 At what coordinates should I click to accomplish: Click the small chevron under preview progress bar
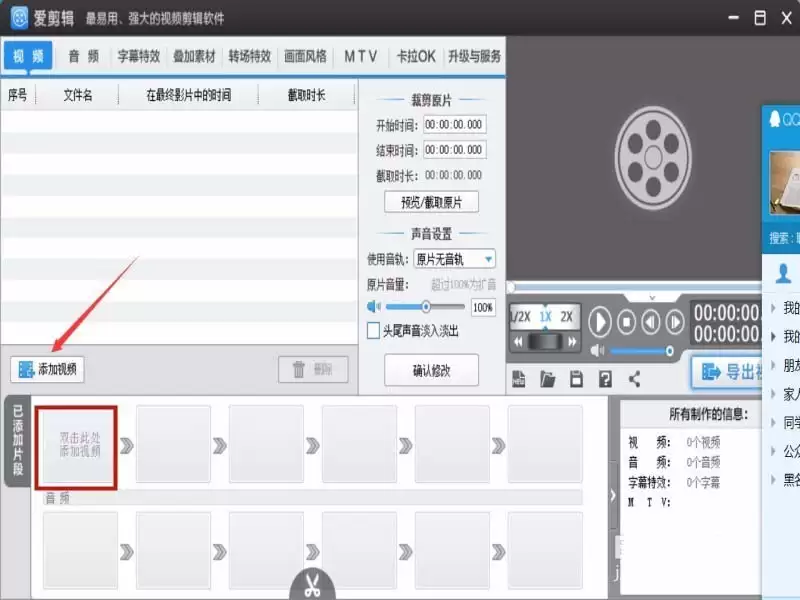click(652, 297)
